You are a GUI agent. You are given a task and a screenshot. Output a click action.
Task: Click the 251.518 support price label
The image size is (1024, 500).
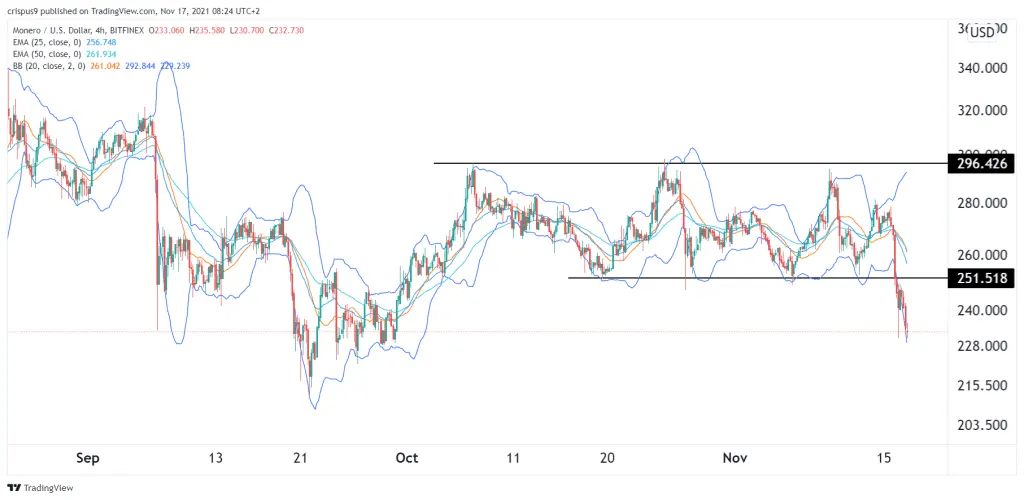click(x=982, y=278)
